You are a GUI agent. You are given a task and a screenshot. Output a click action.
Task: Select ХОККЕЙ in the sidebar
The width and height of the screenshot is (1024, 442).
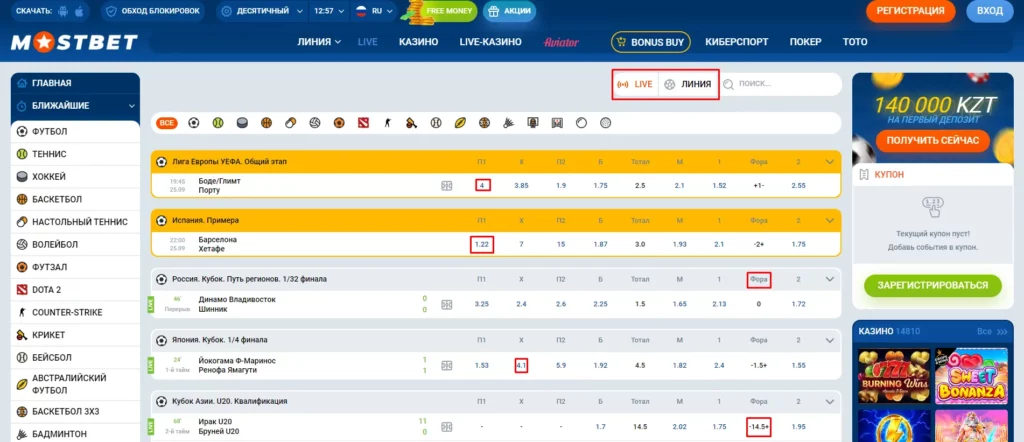coord(75,176)
